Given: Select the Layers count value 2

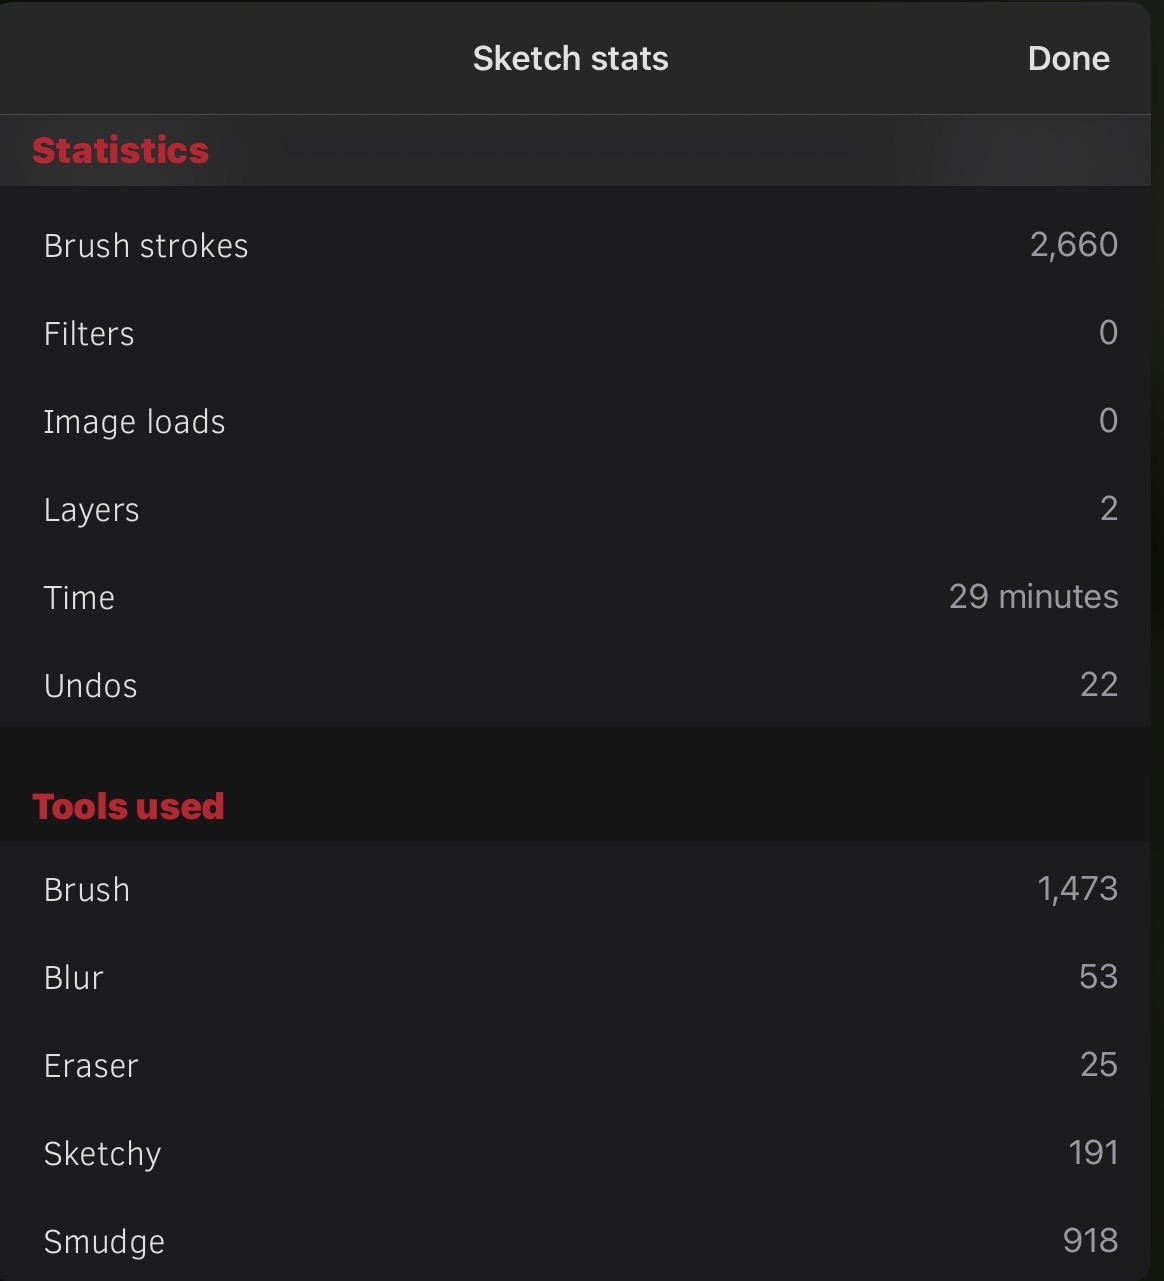Looking at the screenshot, I should pyautogui.click(x=1108, y=509).
